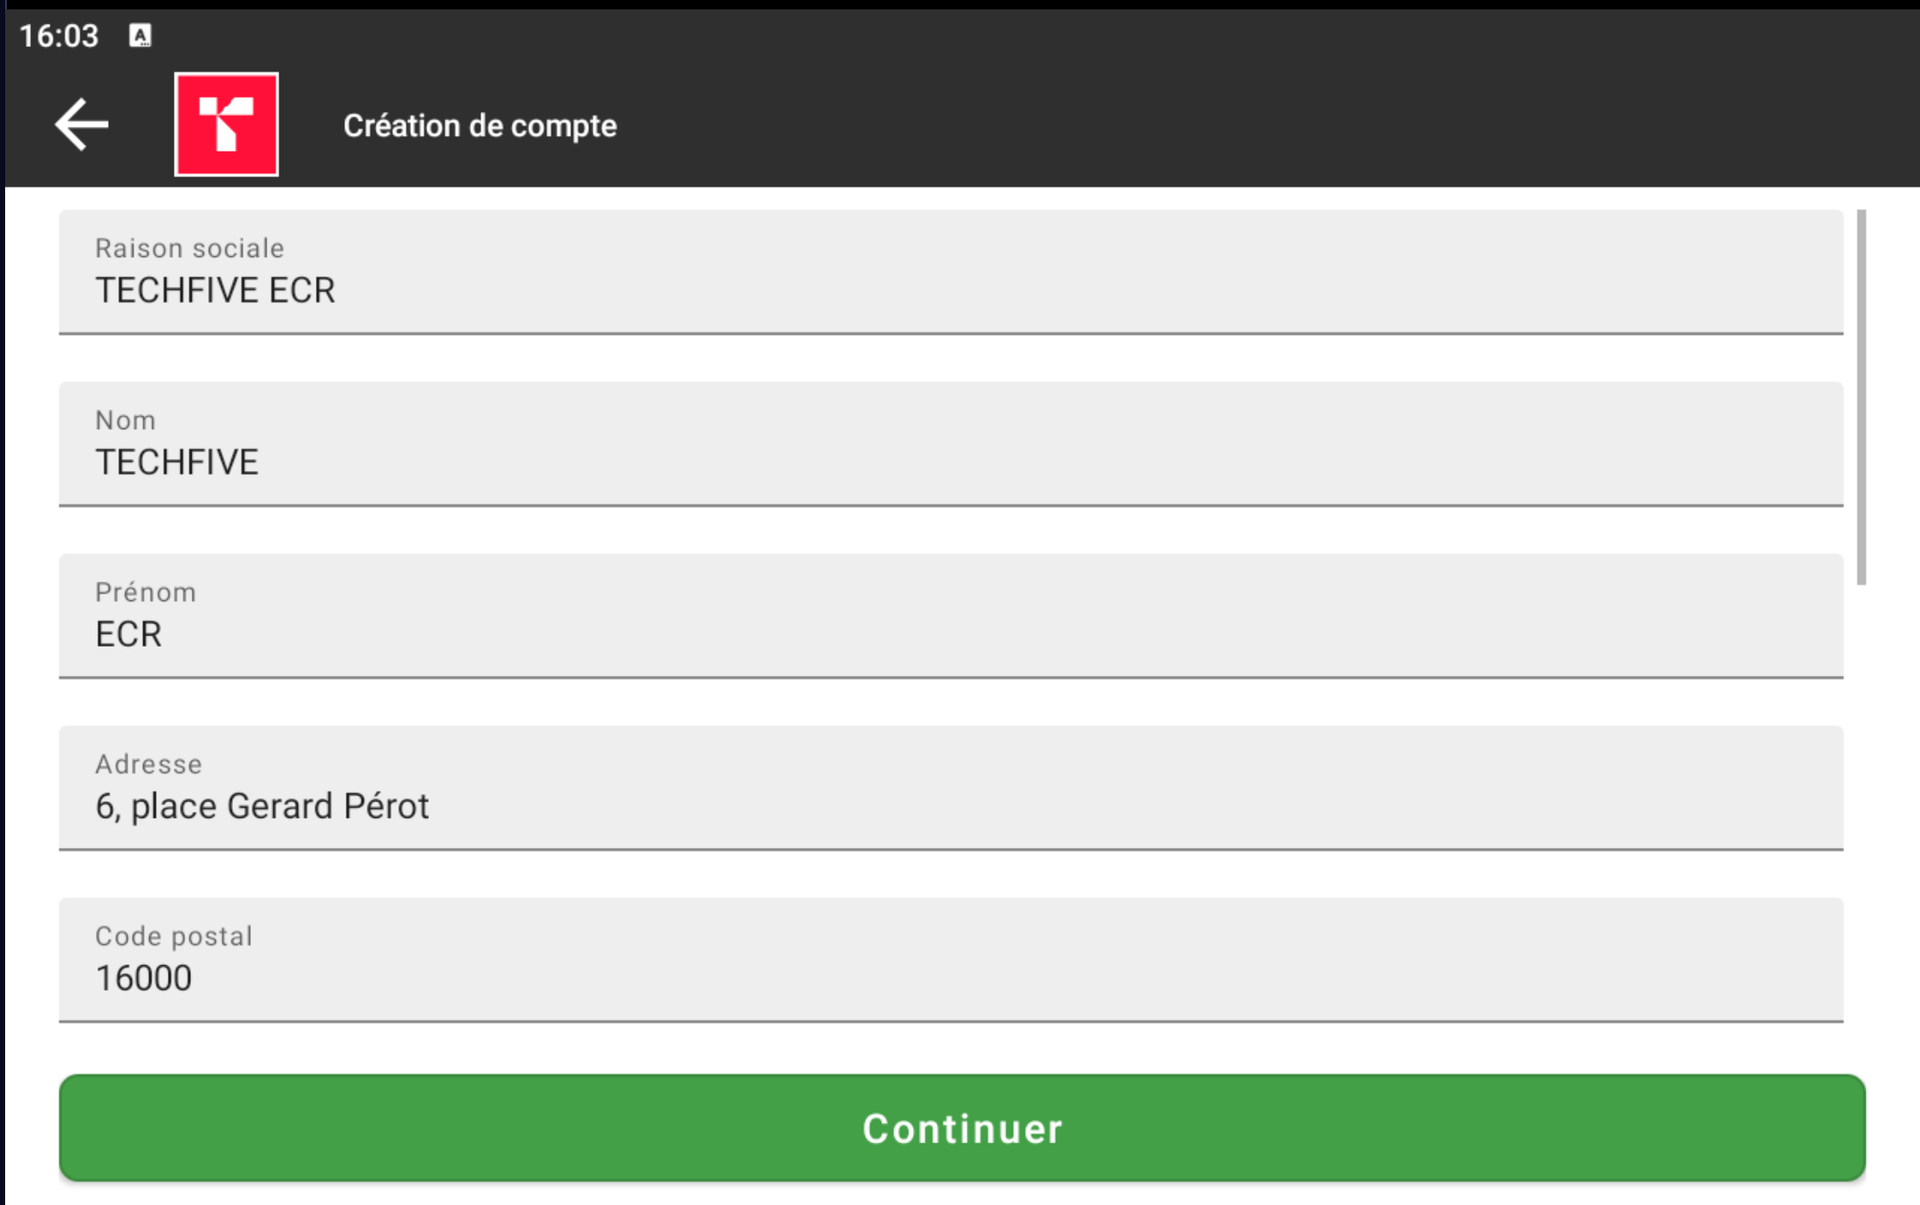Click the "Raison sociale" field label
Image resolution: width=1920 pixels, height=1205 pixels.
pyautogui.click(x=189, y=248)
